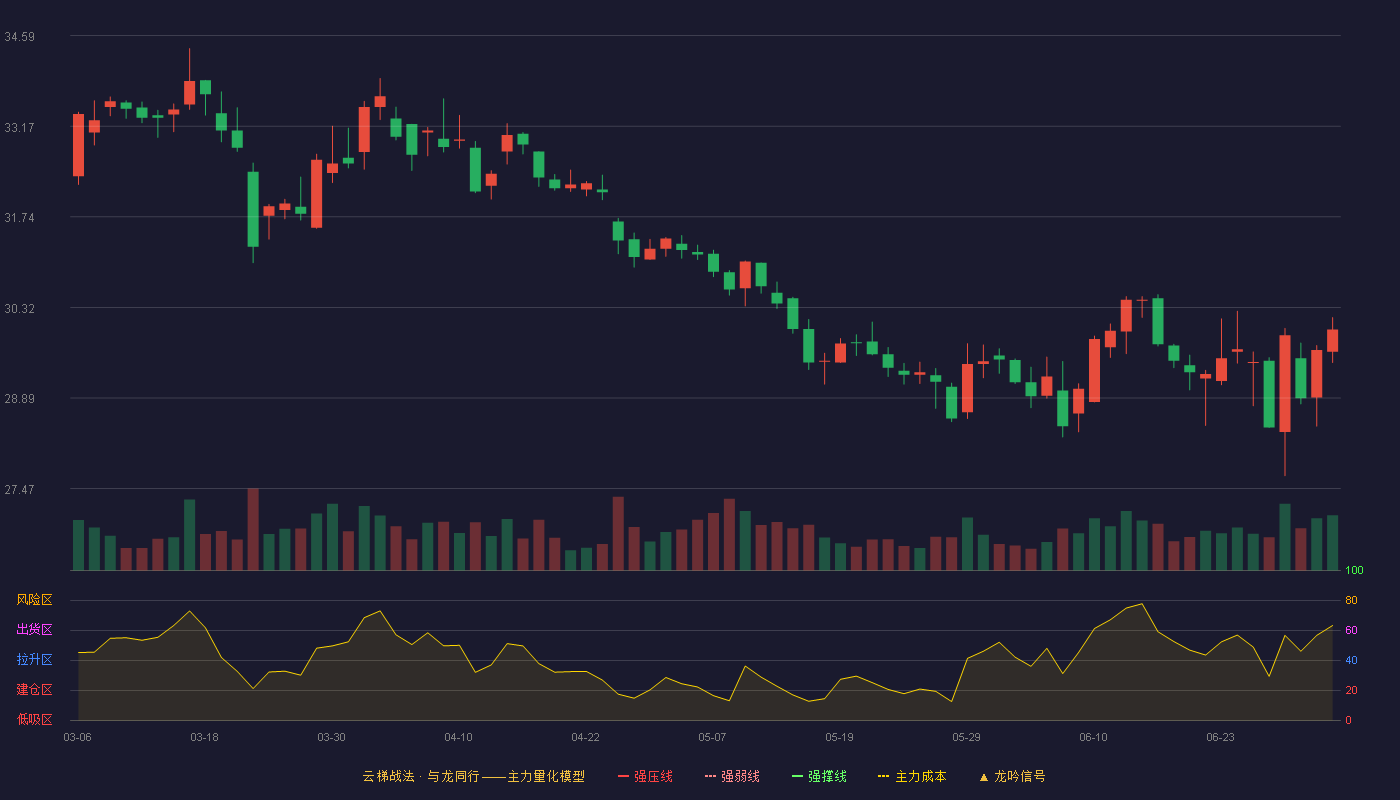Click the 04-22 date label
This screenshot has height=800, width=1400.
click(x=585, y=737)
